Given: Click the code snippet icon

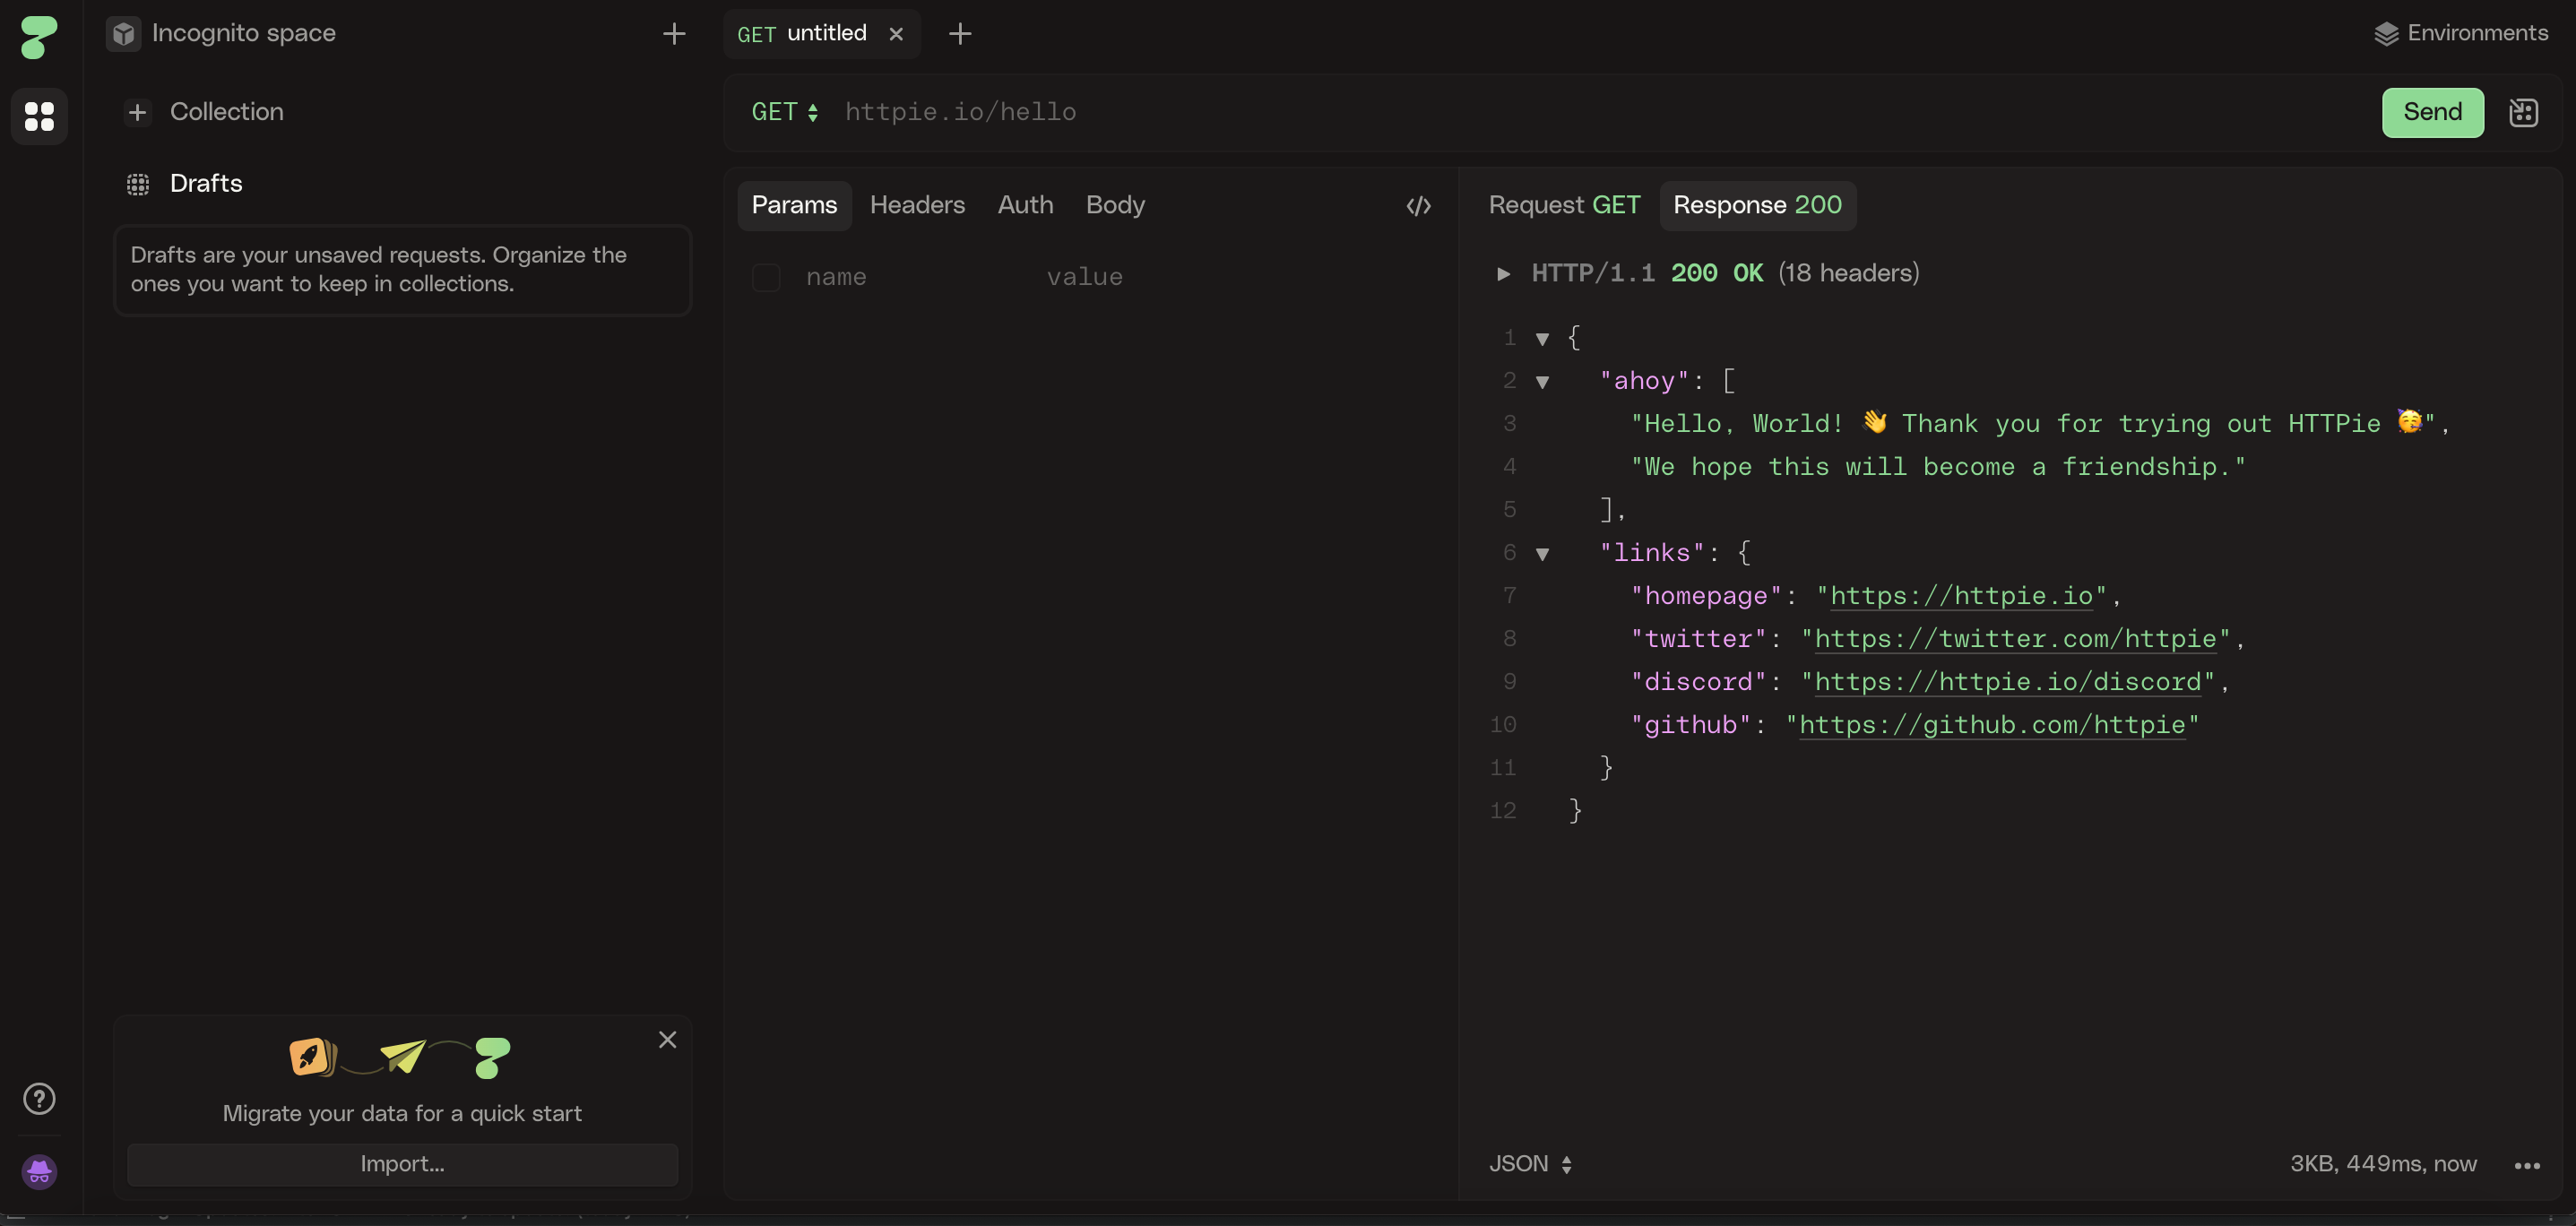Looking at the screenshot, I should (1418, 206).
